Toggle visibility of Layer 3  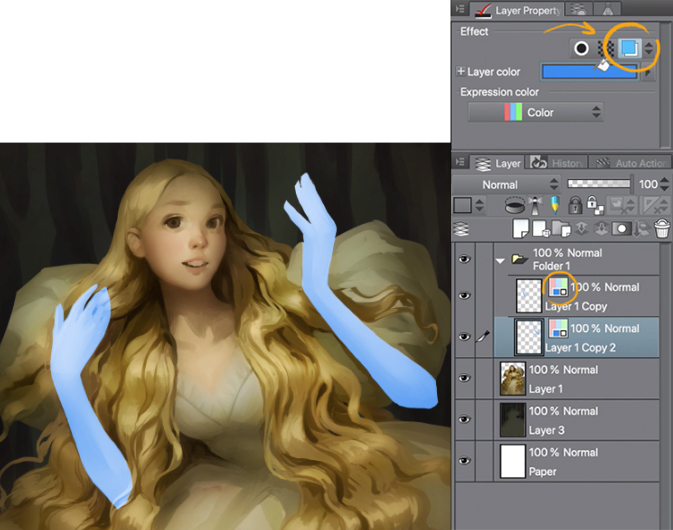point(463,420)
